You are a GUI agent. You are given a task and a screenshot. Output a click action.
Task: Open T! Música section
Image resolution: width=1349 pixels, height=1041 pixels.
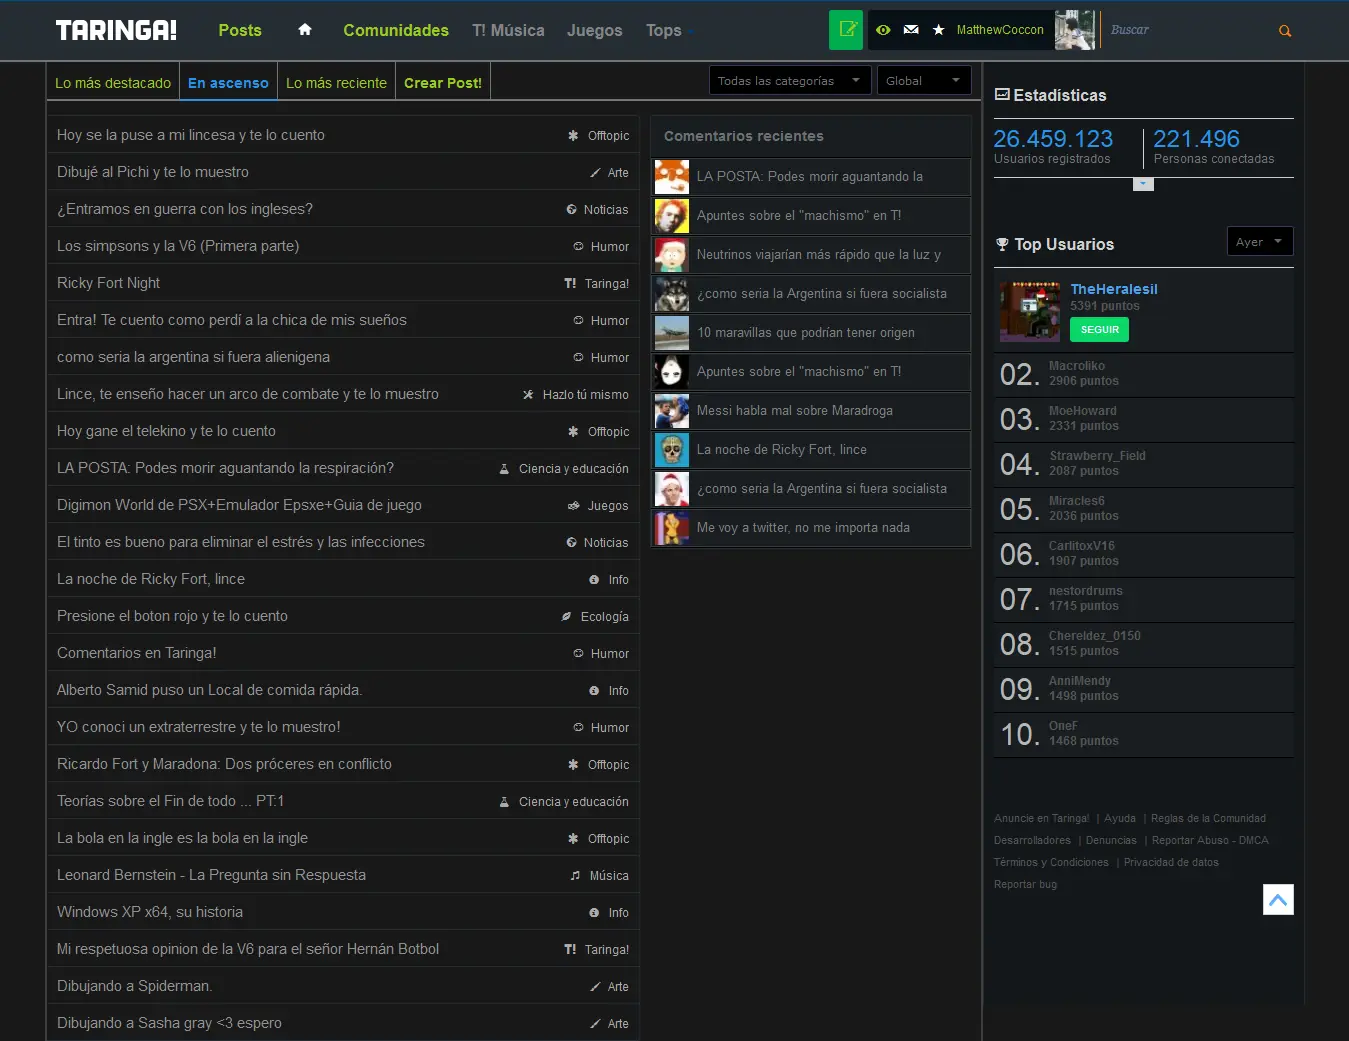point(508,31)
